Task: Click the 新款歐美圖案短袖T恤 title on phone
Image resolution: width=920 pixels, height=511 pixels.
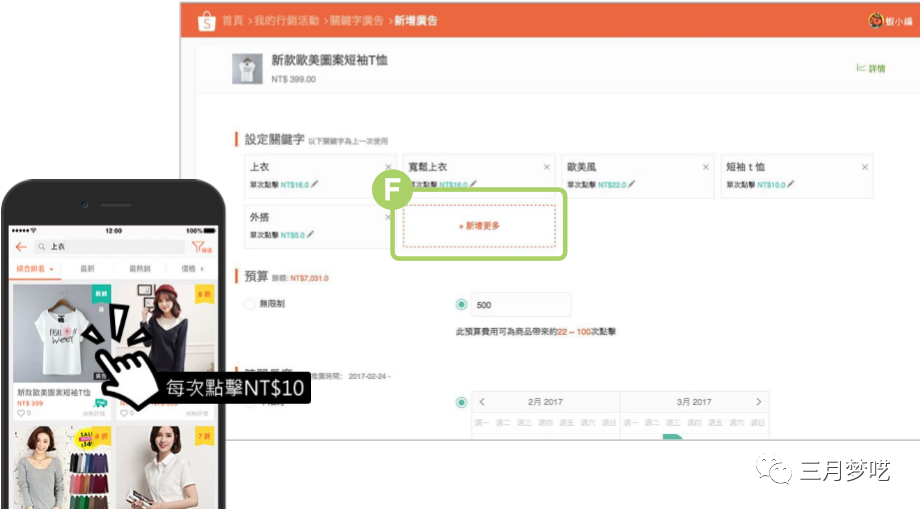Action: 54,392
